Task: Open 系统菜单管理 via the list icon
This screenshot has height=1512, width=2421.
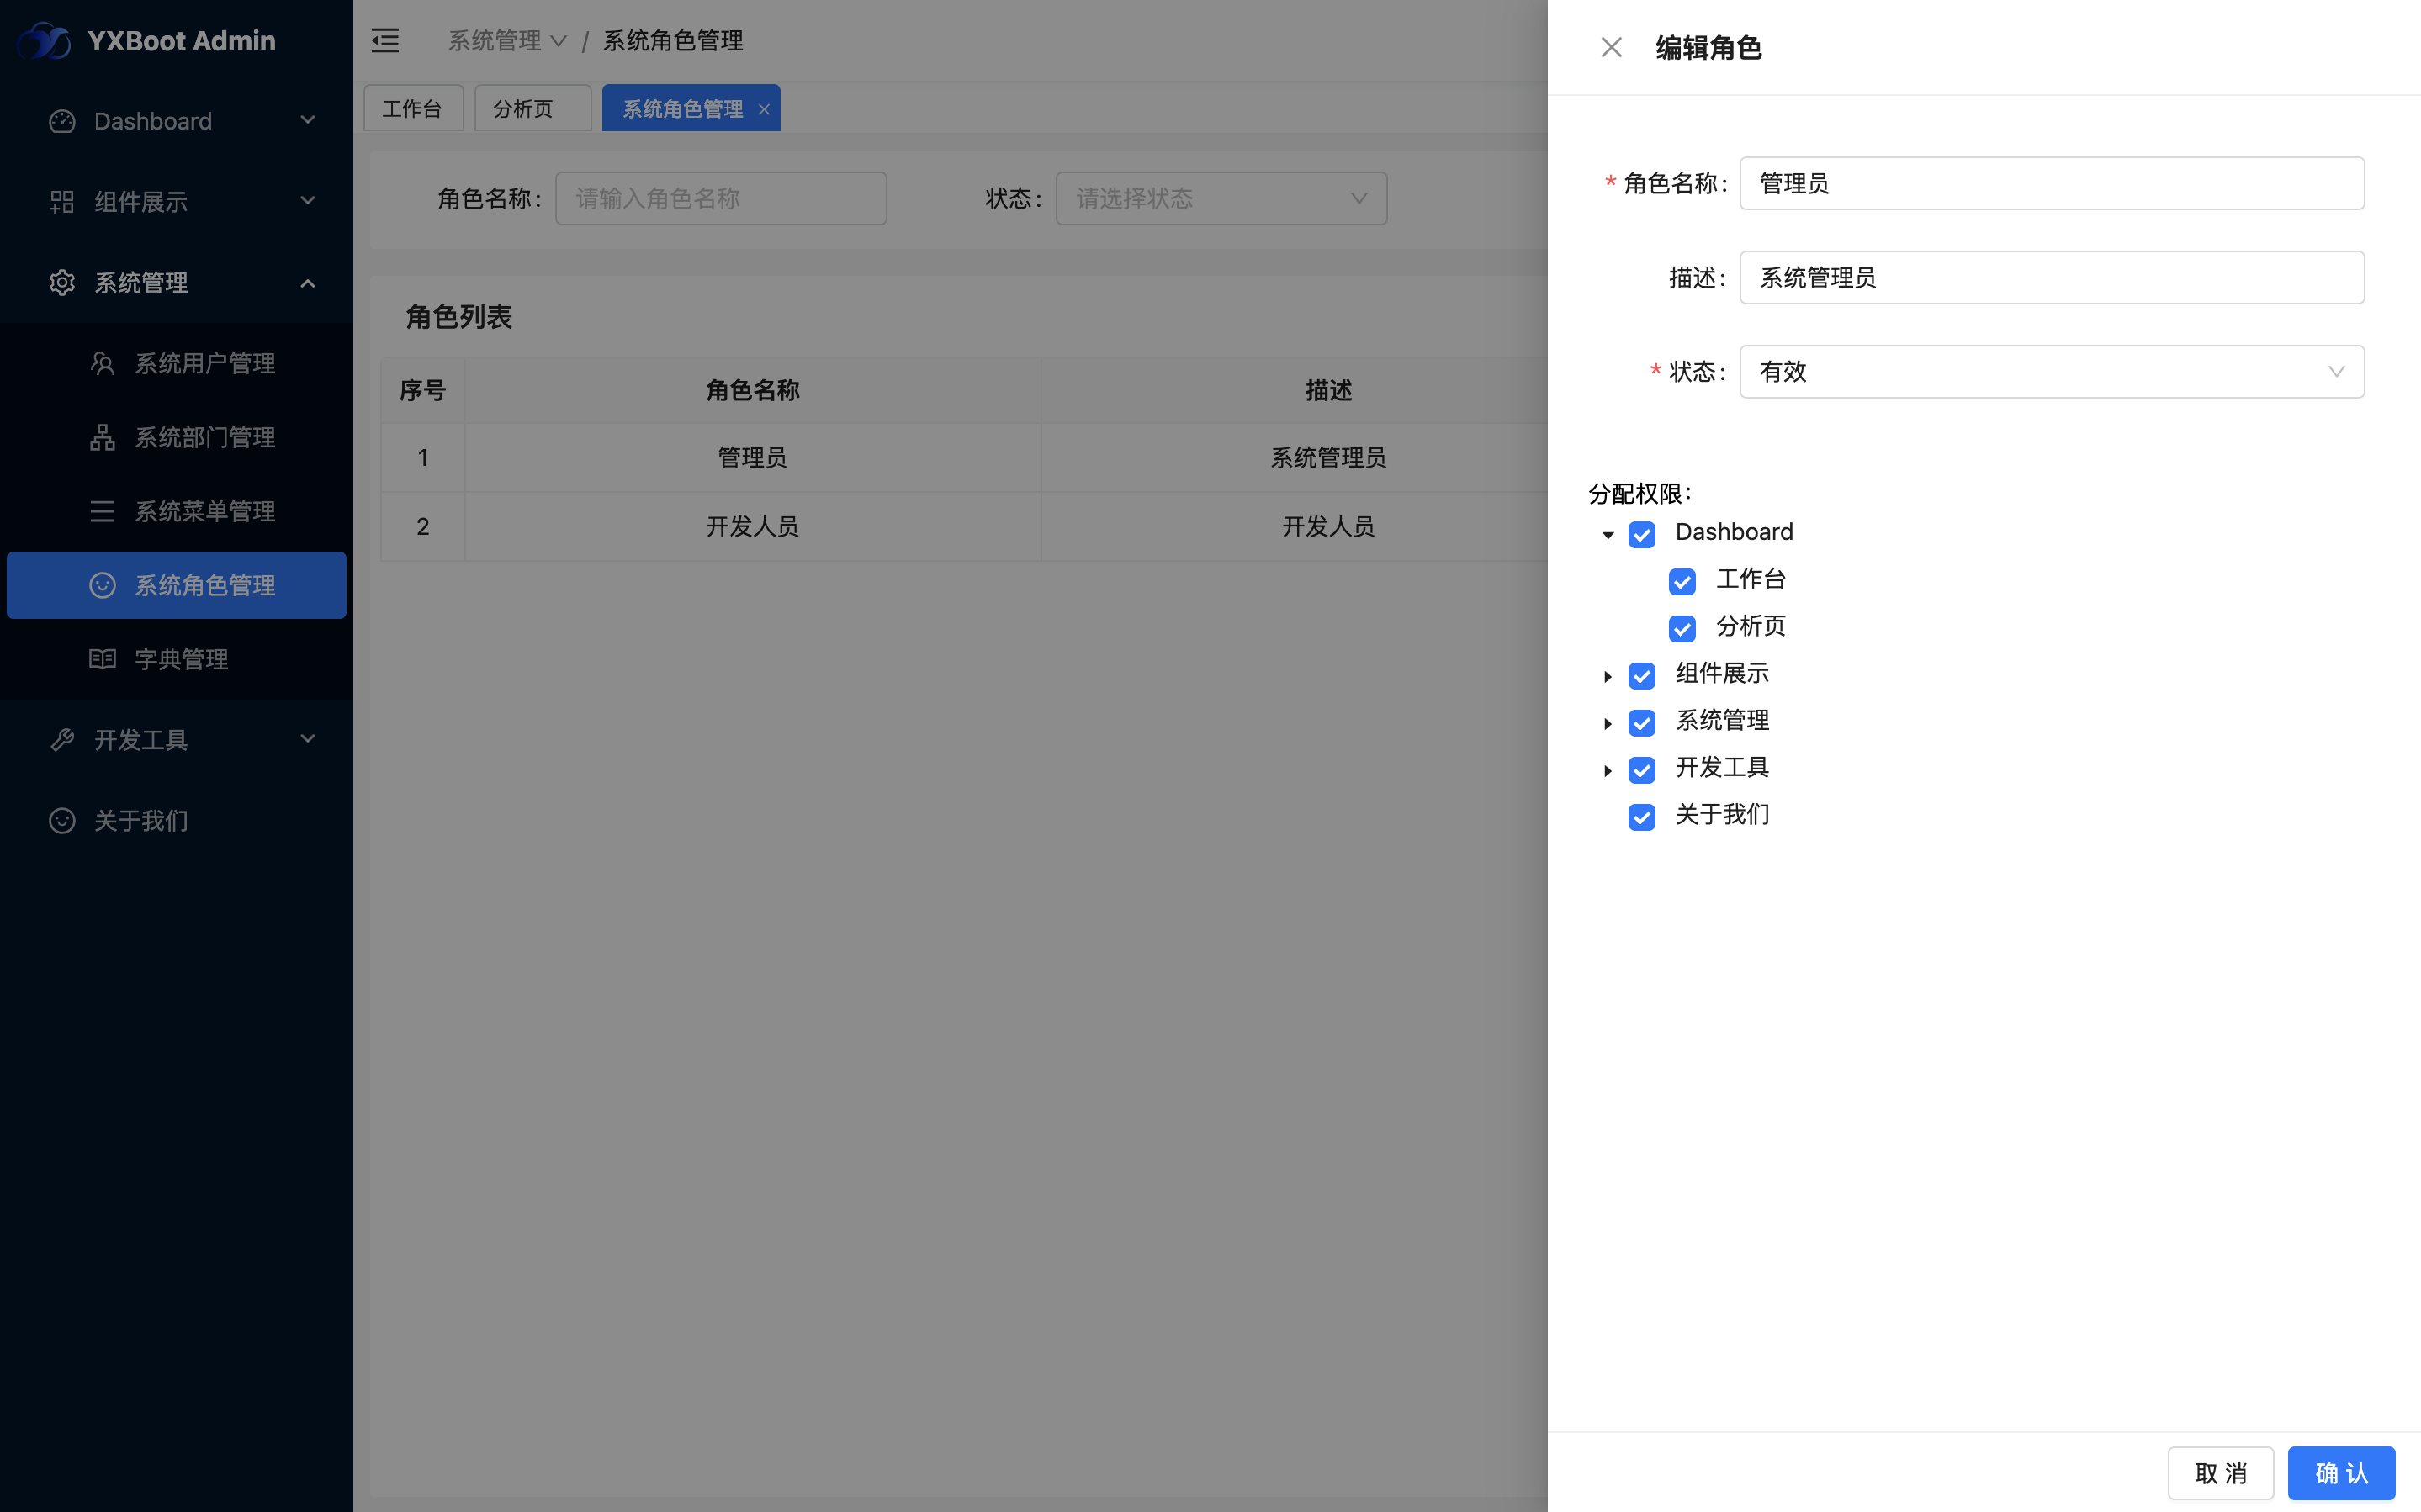Action: tap(103, 511)
